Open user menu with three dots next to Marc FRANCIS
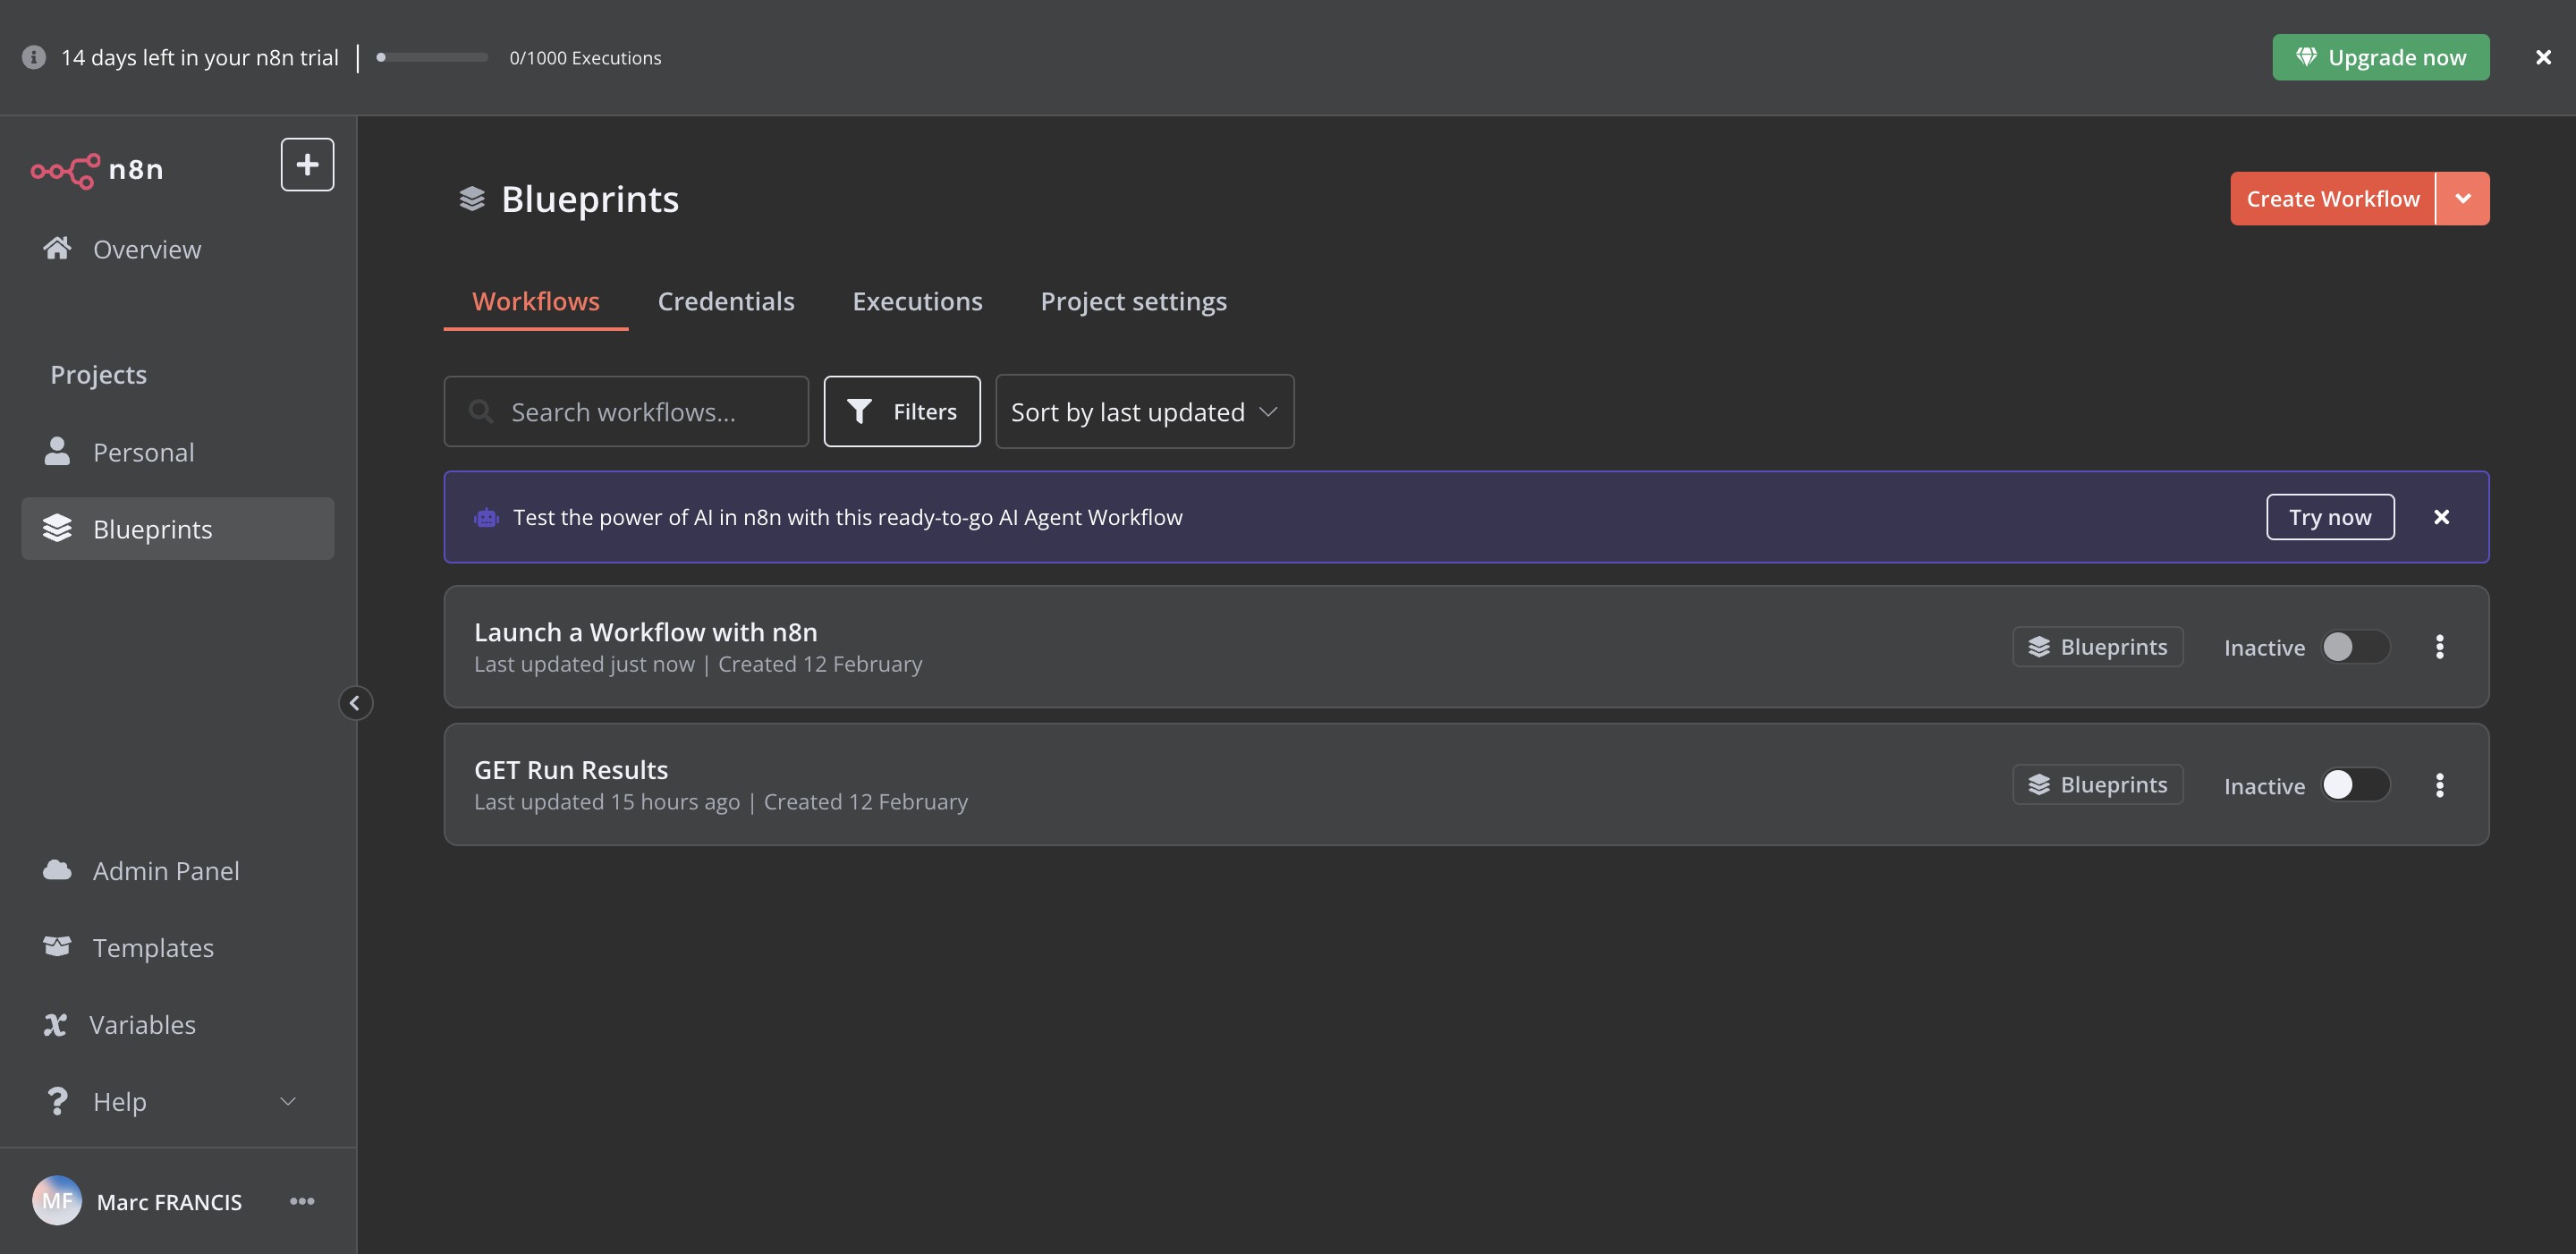The image size is (2576, 1254). coord(302,1201)
